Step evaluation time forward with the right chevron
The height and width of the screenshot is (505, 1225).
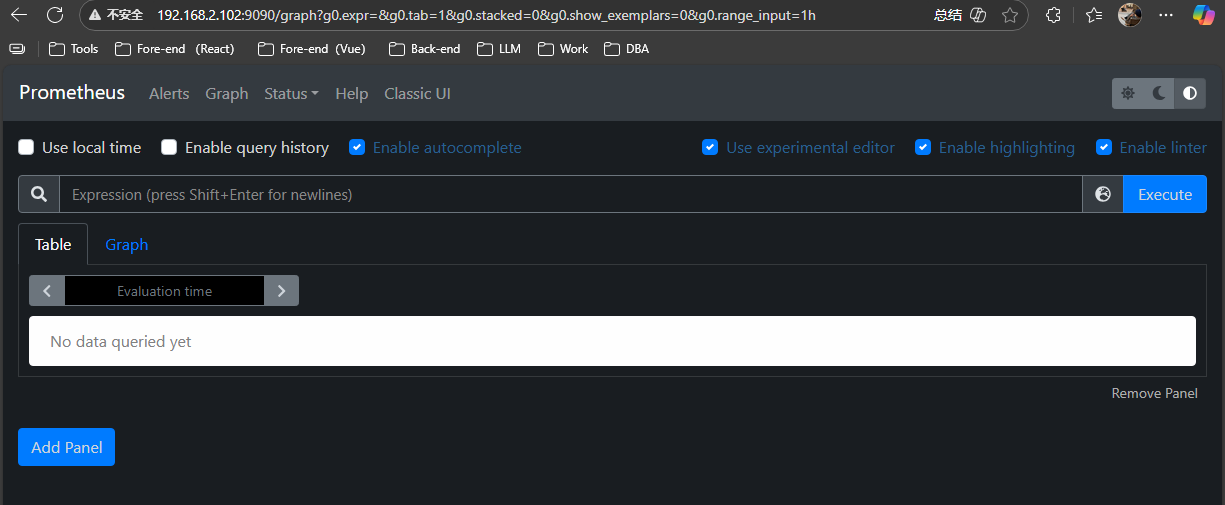(x=281, y=291)
